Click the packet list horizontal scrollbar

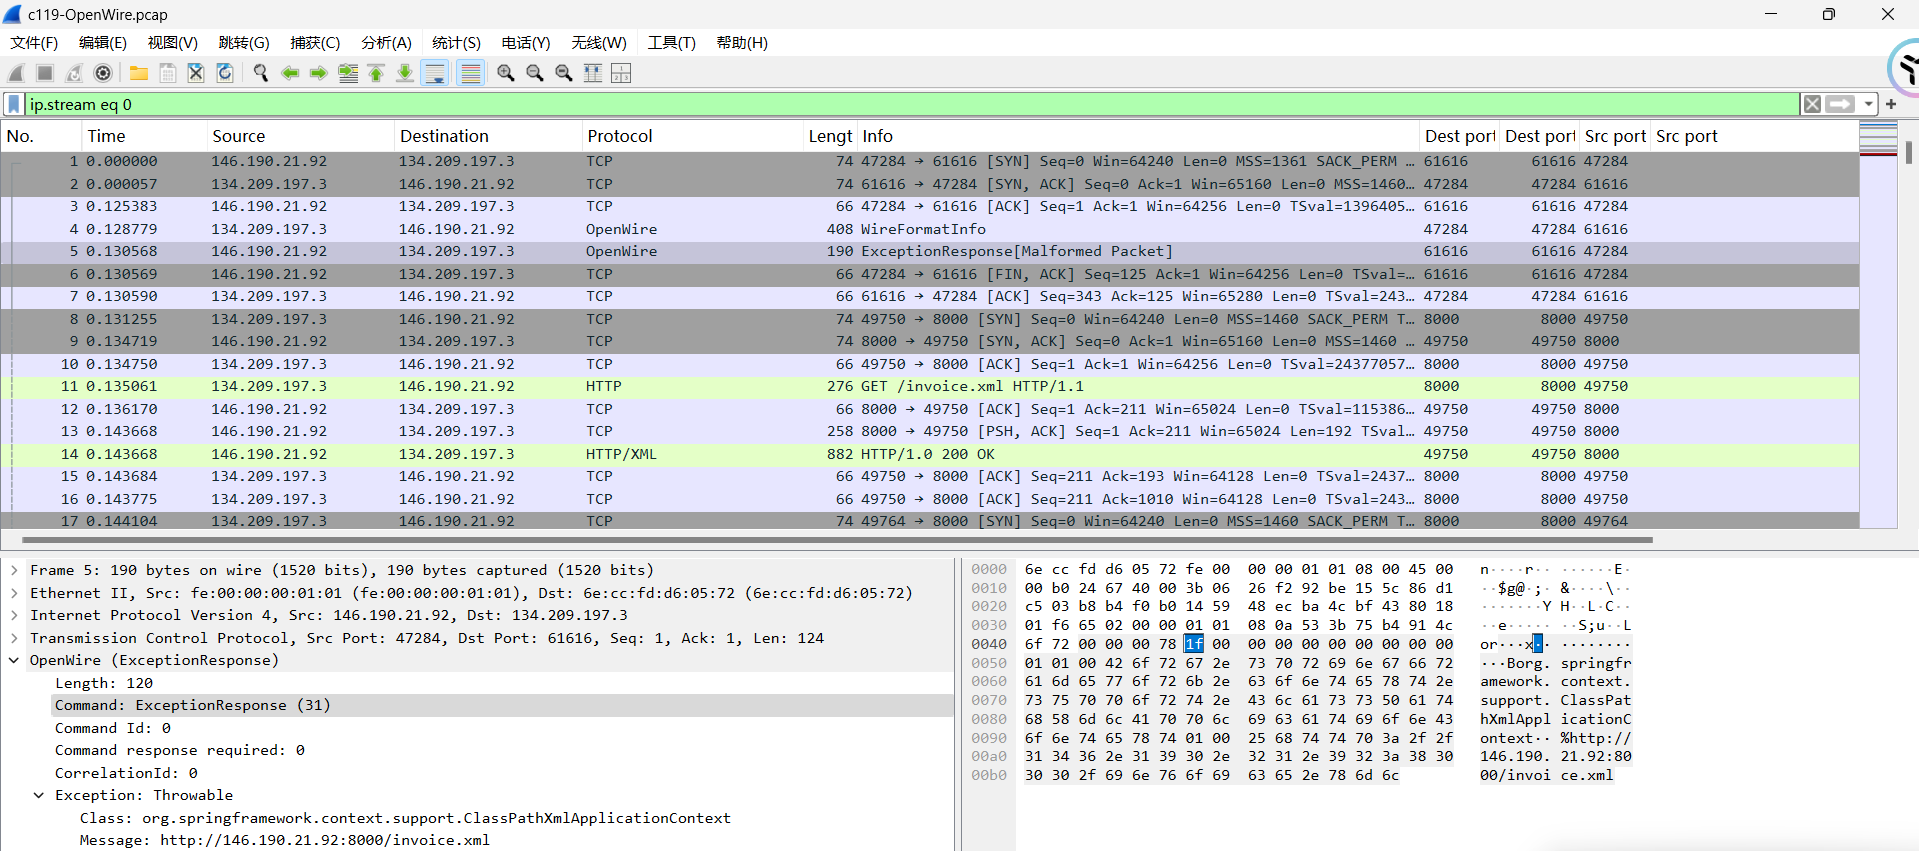pos(836,540)
